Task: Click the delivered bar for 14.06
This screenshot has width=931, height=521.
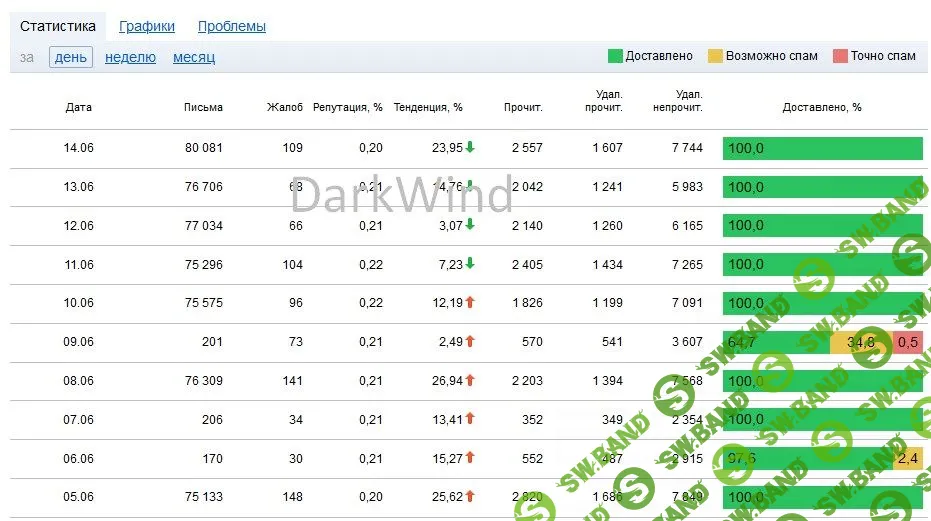Action: click(x=822, y=148)
